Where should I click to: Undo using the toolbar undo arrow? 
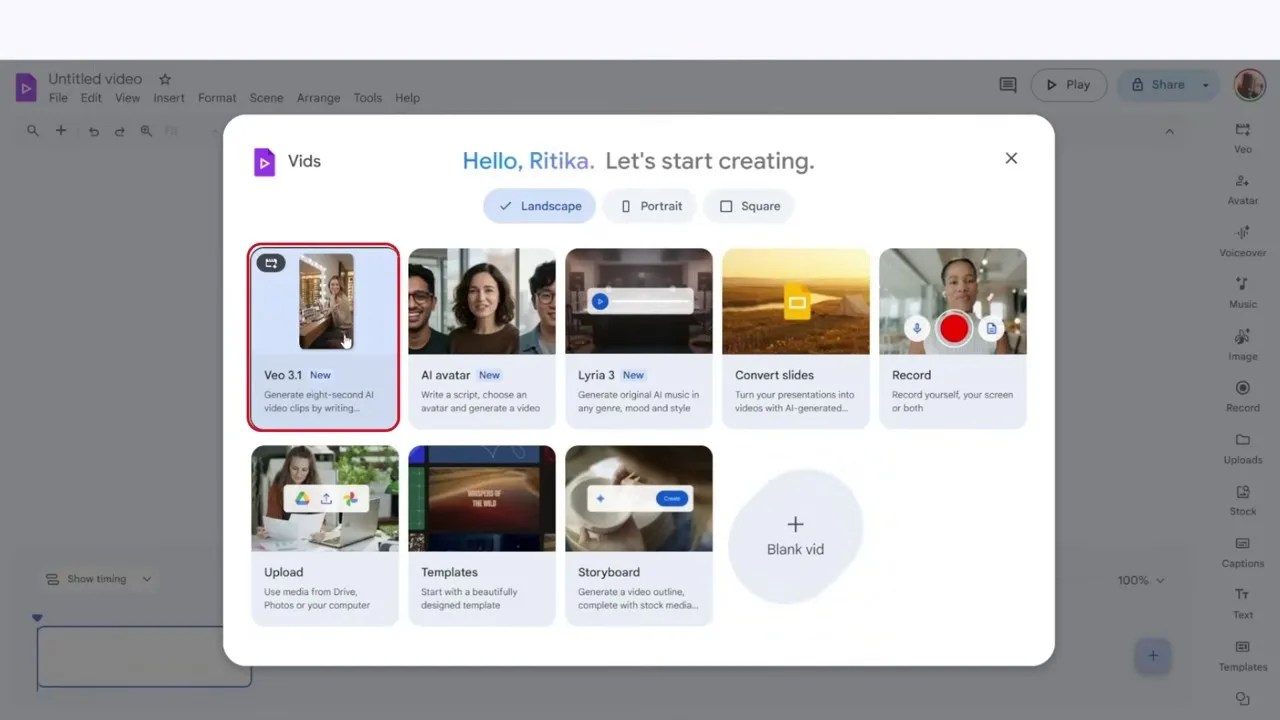click(x=93, y=131)
